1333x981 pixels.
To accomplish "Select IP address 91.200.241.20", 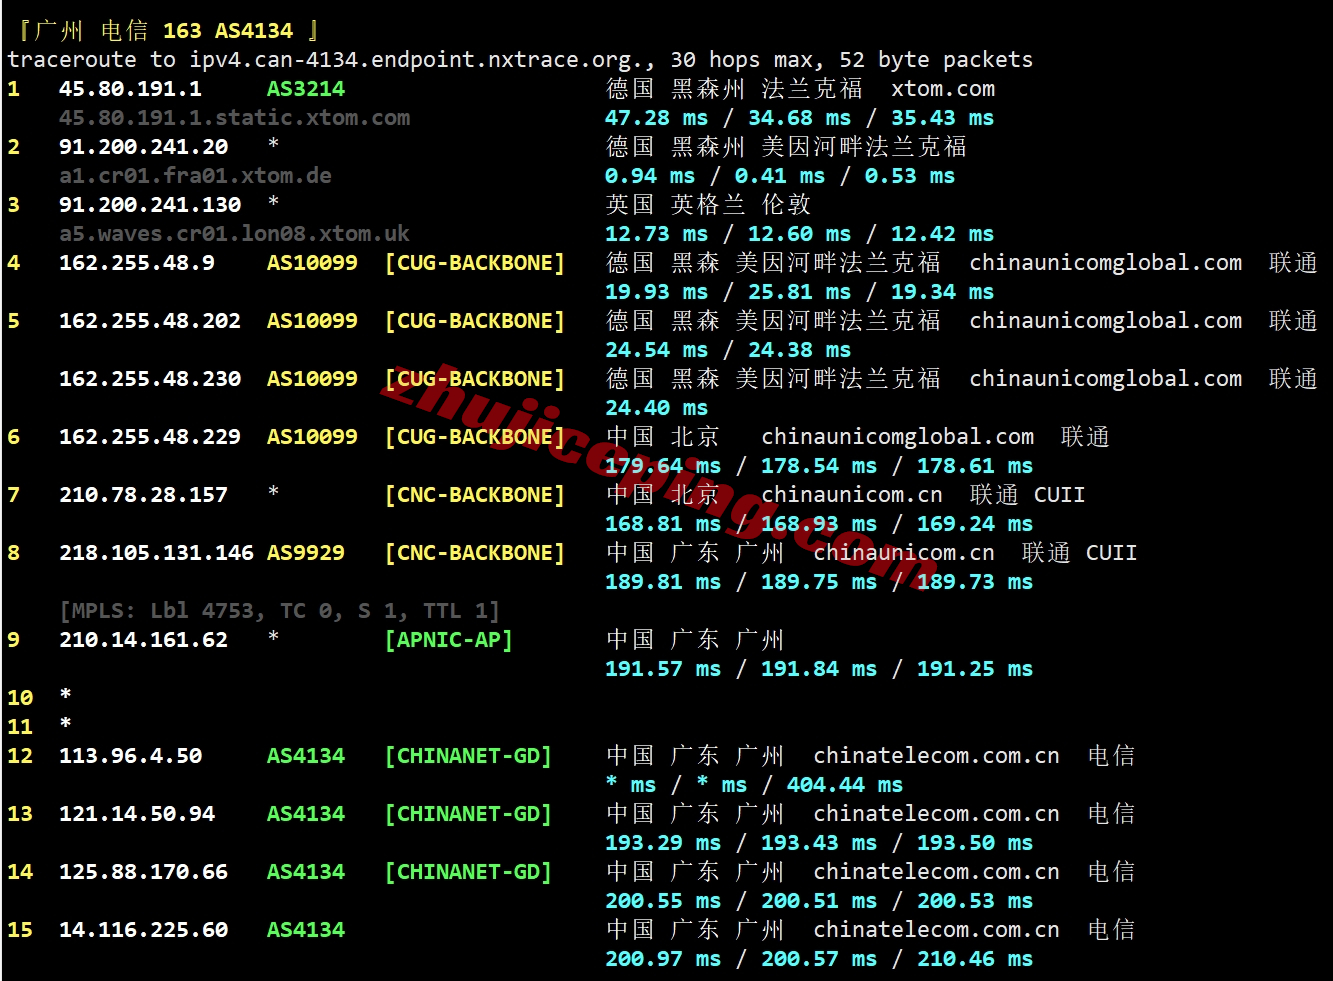I will [x=143, y=147].
